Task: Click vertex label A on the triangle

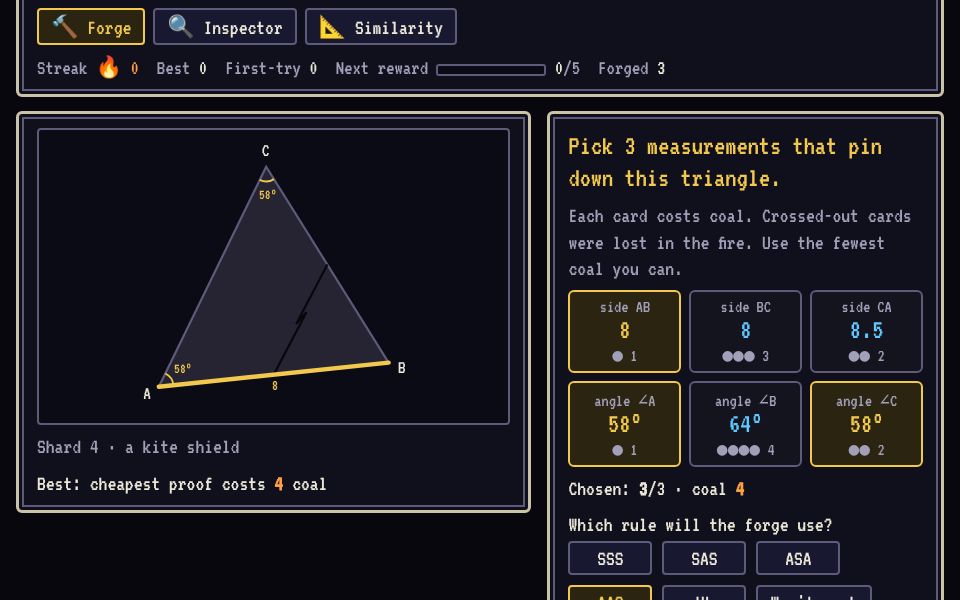Action: [147, 394]
